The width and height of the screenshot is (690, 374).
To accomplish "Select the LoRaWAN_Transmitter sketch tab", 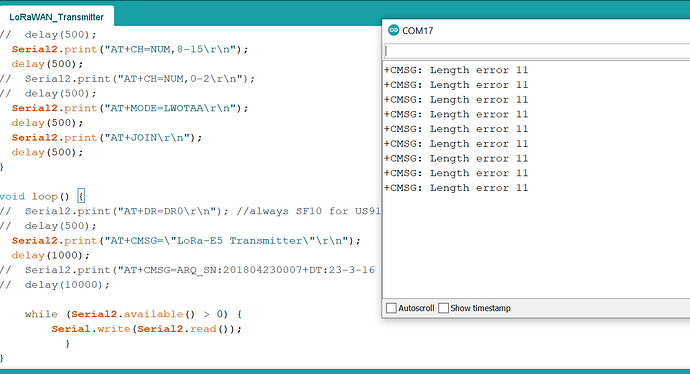I will tap(57, 17).
